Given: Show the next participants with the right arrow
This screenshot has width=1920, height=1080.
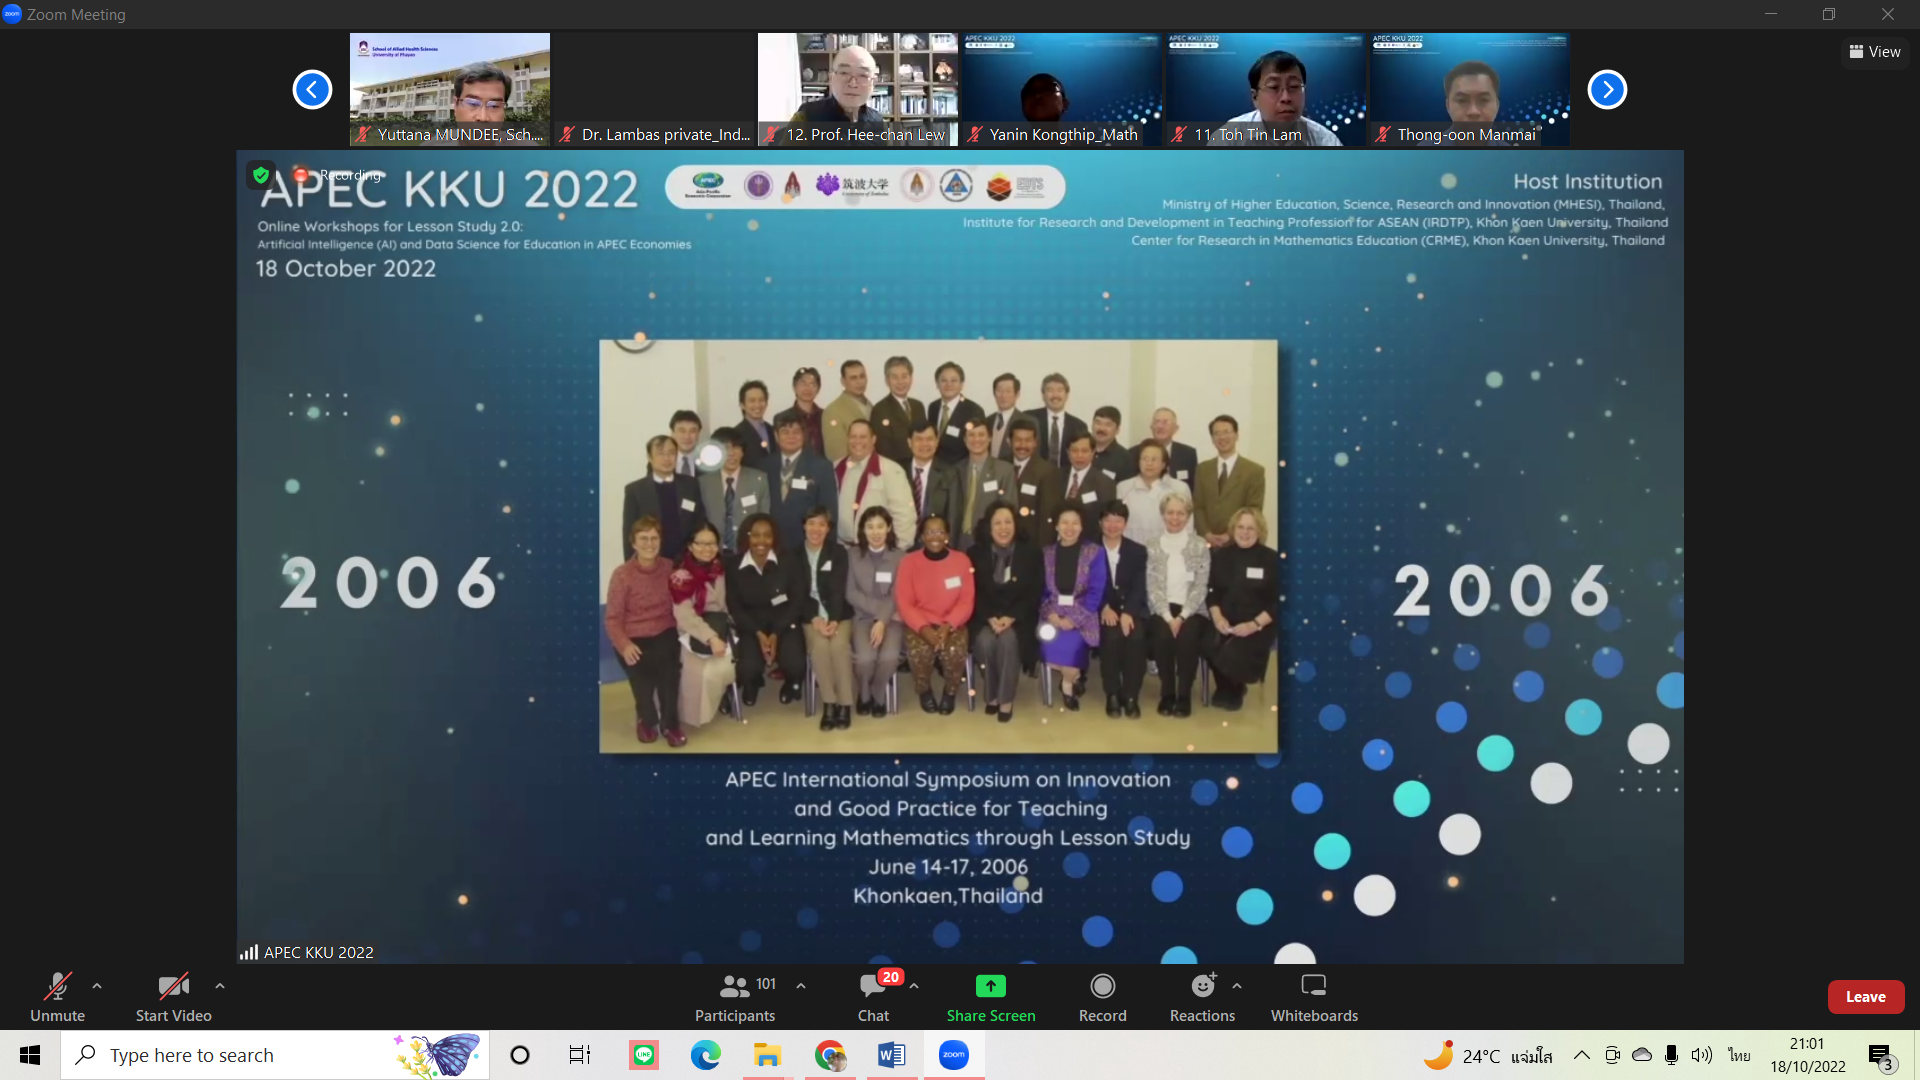Looking at the screenshot, I should (1607, 89).
